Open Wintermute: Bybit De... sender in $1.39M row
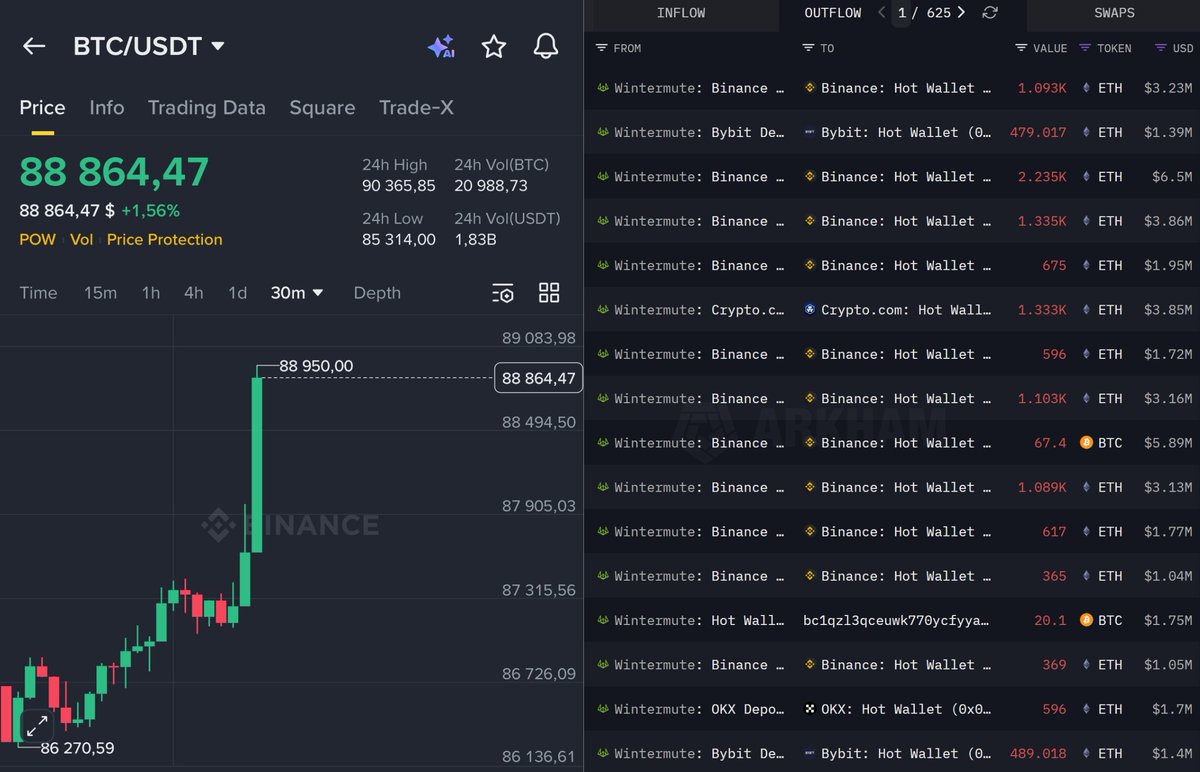Viewport: 1200px width, 772px height. click(x=699, y=132)
